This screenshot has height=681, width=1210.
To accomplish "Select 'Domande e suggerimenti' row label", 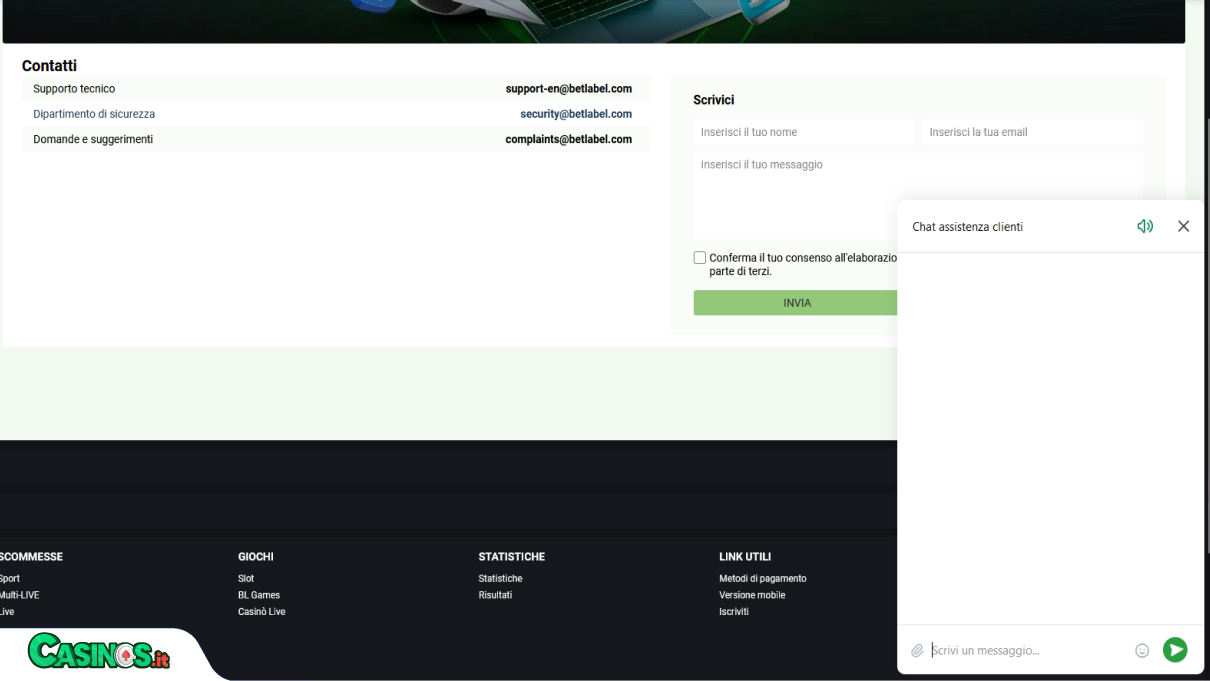I will pos(93,139).
